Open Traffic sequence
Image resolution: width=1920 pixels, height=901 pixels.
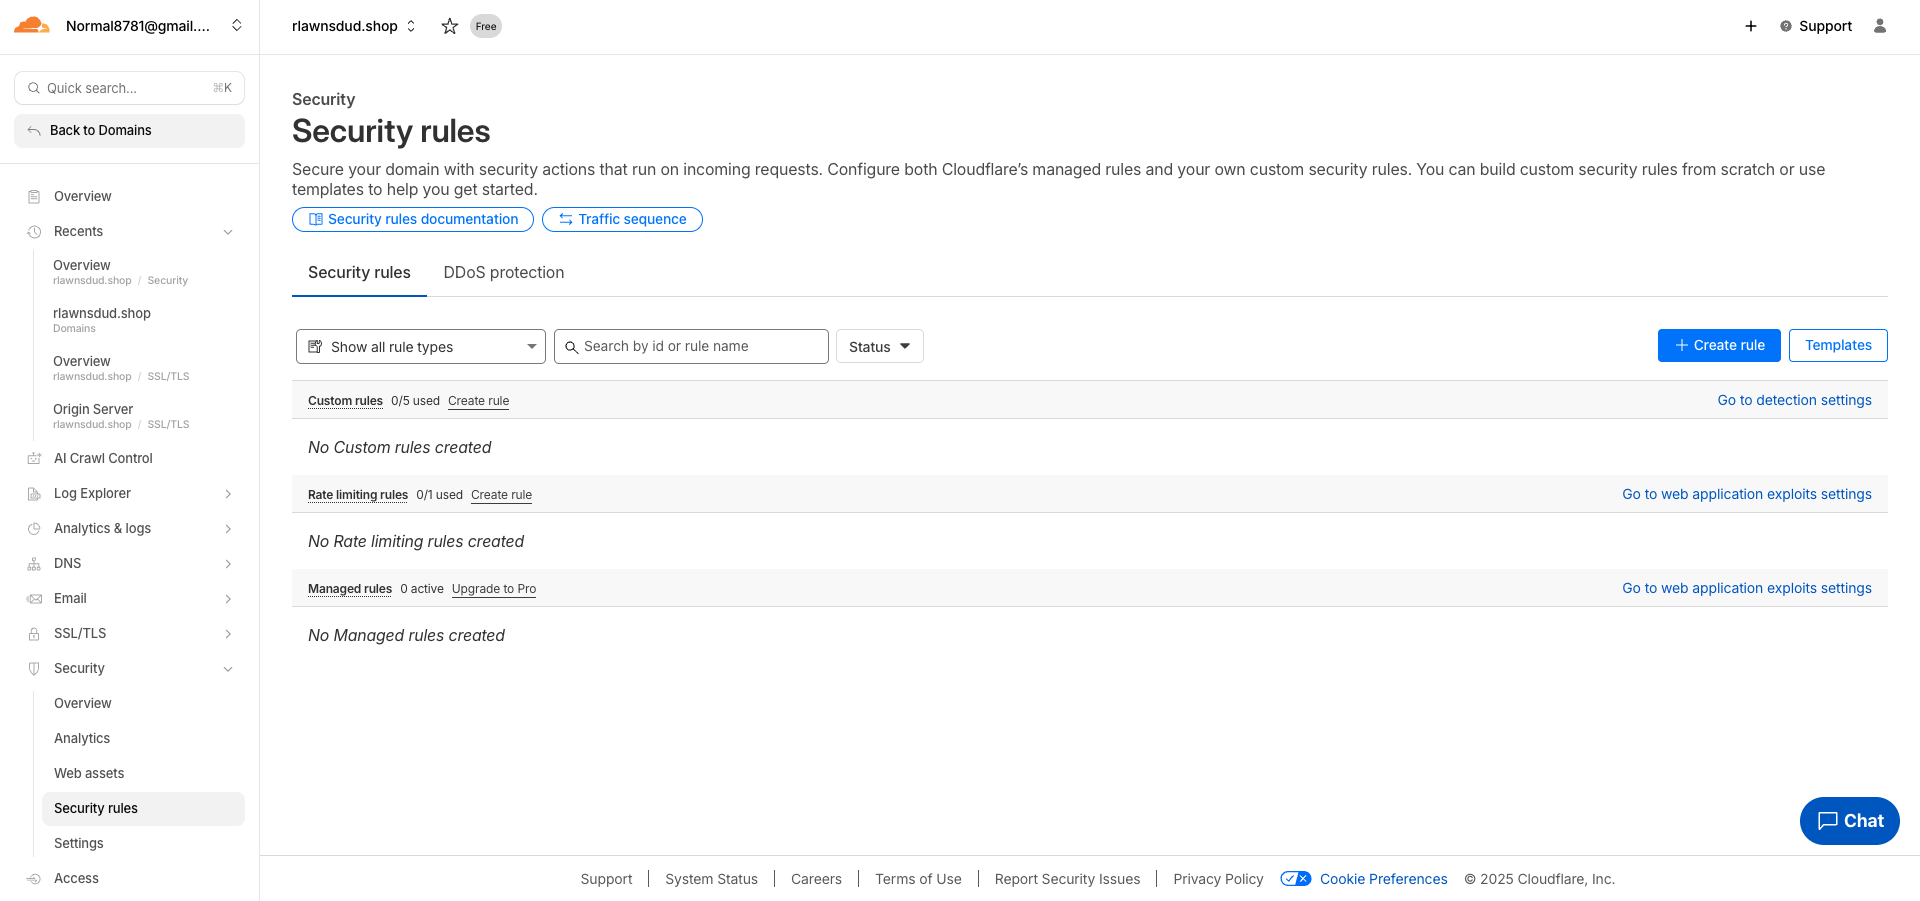(x=622, y=219)
